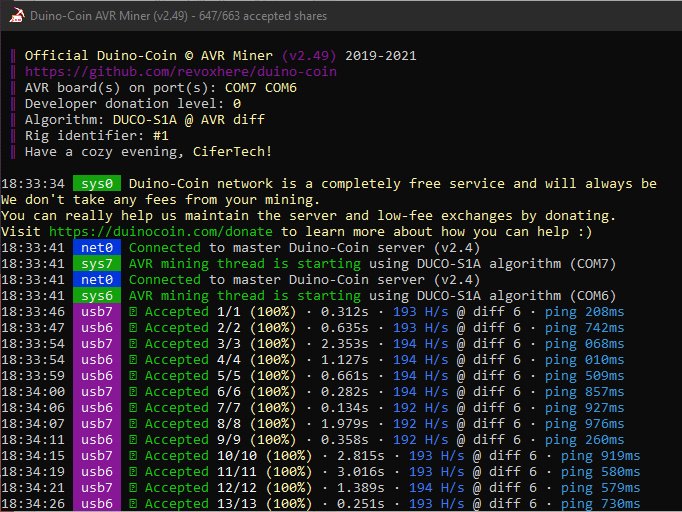Click timestamp 18:33:34
Image resolution: width=682 pixels, height=512 pixels.
[x=33, y=184]
